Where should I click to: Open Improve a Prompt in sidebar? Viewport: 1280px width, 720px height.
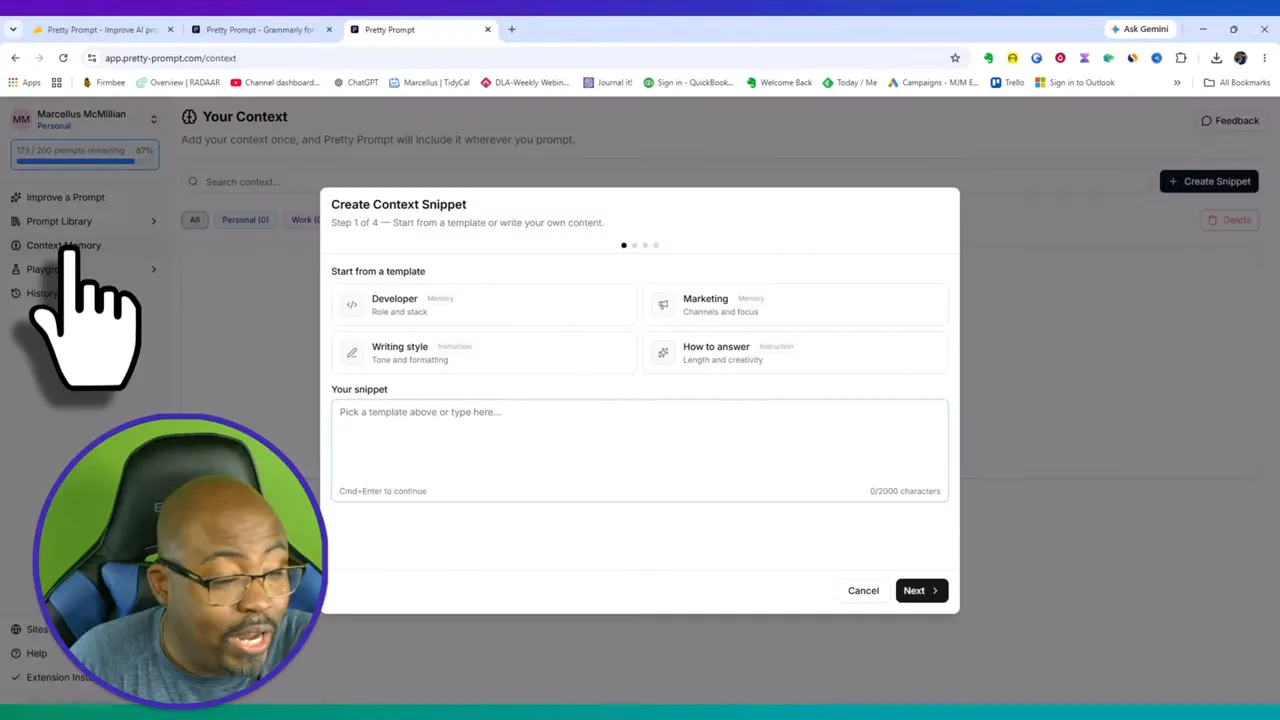(x=65, y=197)
